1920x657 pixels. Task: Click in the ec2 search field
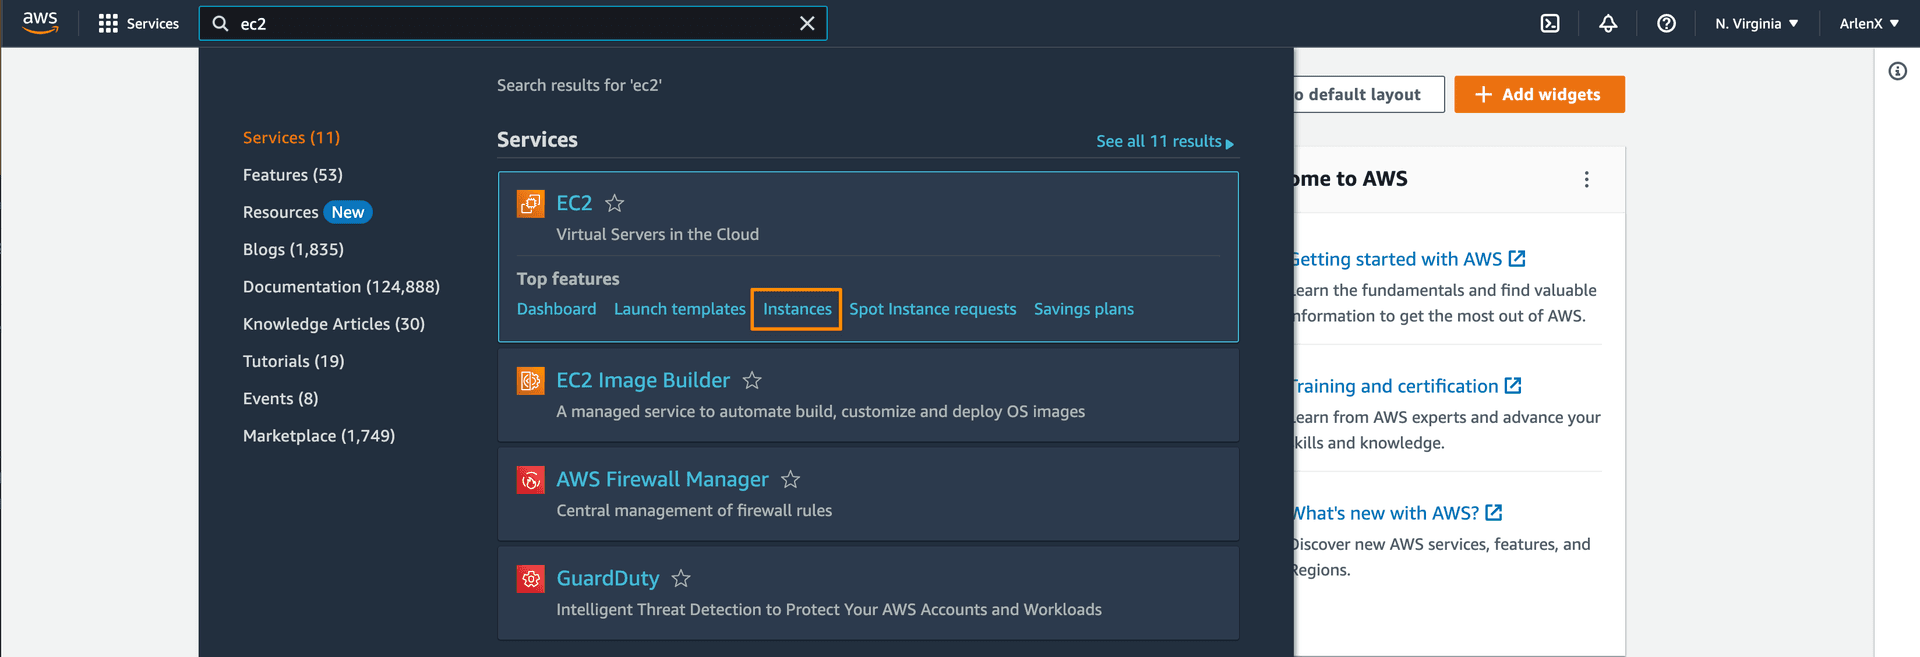point(513,23)
